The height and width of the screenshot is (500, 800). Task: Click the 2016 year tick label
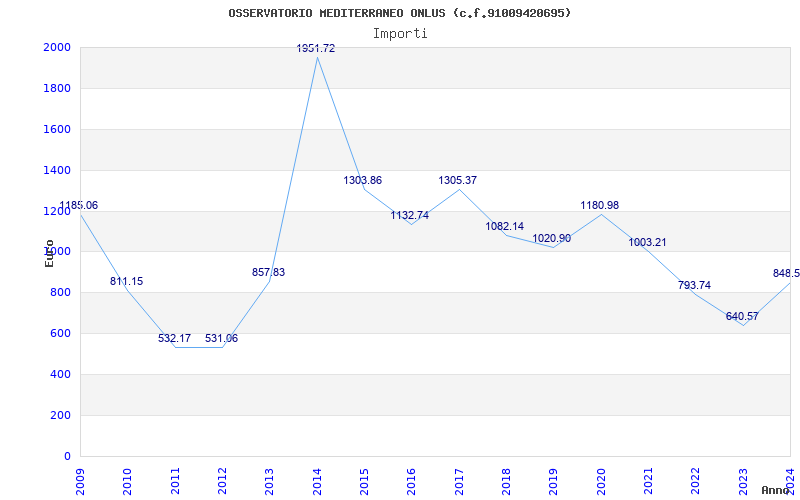click(412, 482)
